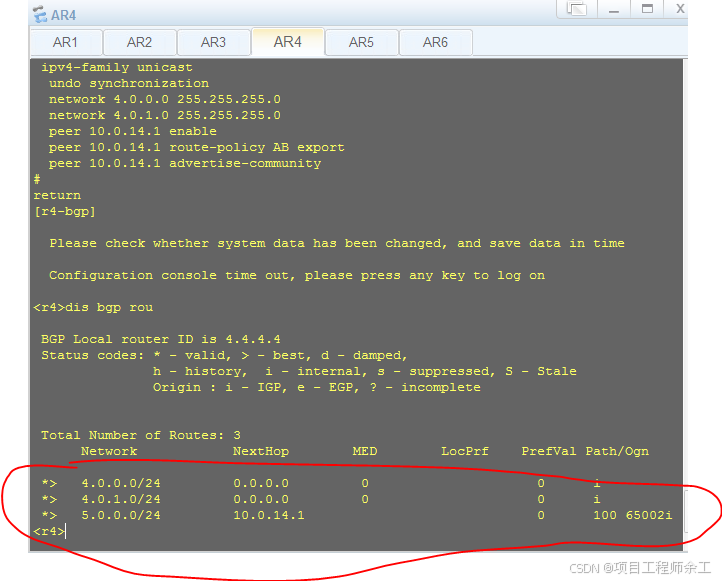722x581 pixels.
Task: Switch to the AR3 tab
Action: click(x=214, y=42)
